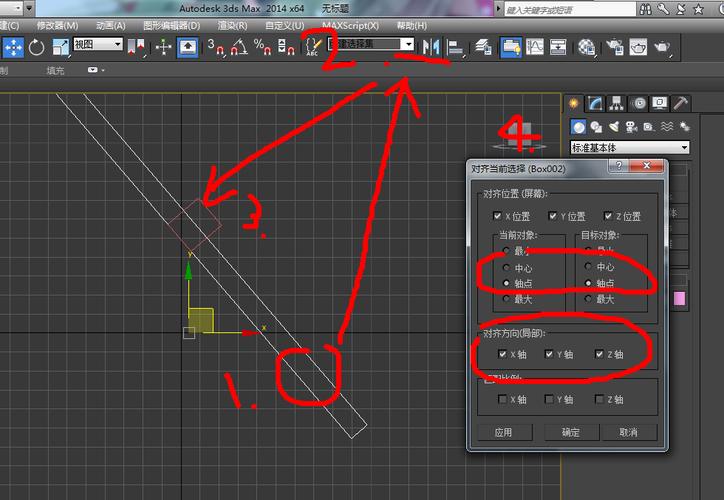Expand the named selection sets dropdown

click(407, 45)
